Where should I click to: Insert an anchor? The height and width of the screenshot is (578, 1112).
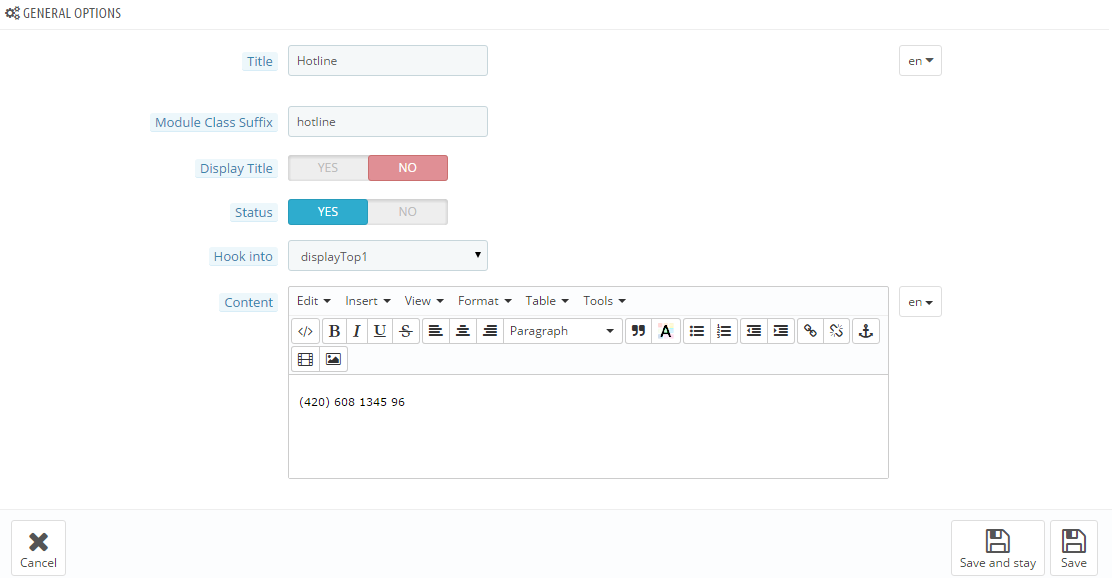click(866, 331)
